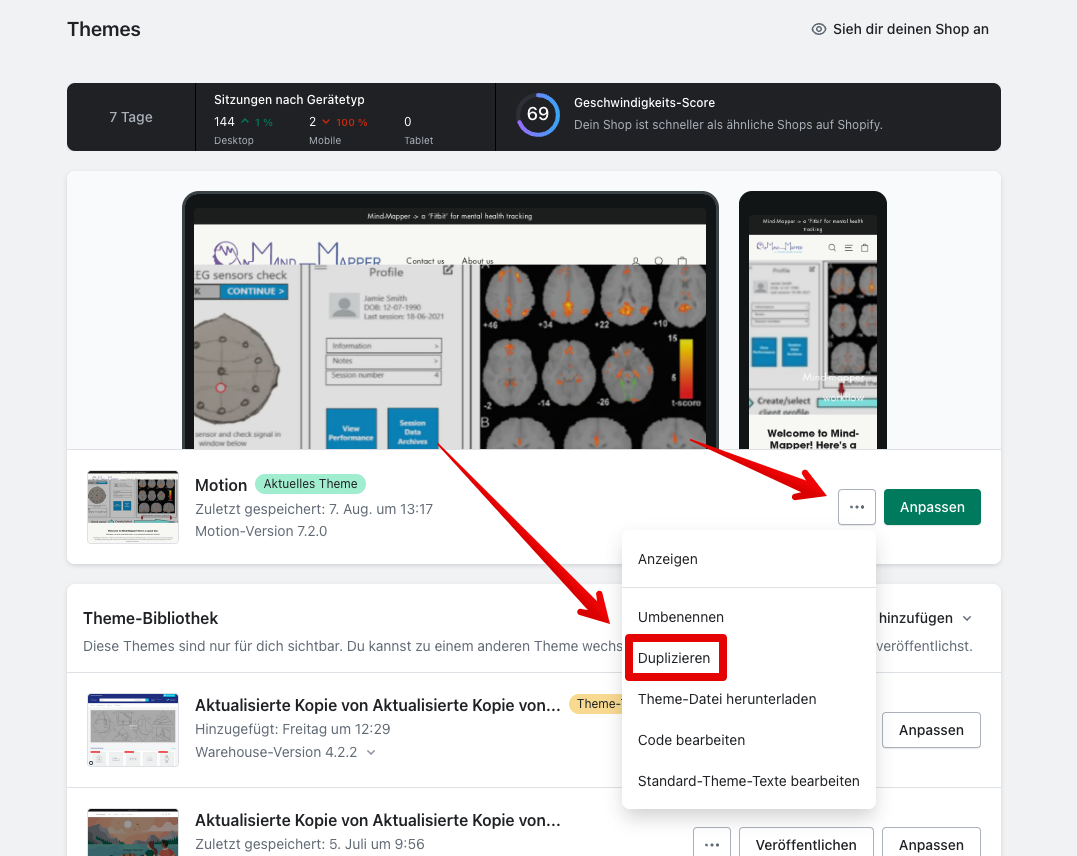The image size is (1077, 856).
Task: Choose 'Theme-Datei herunterladen' menu entry
Action: pos(749,699)
